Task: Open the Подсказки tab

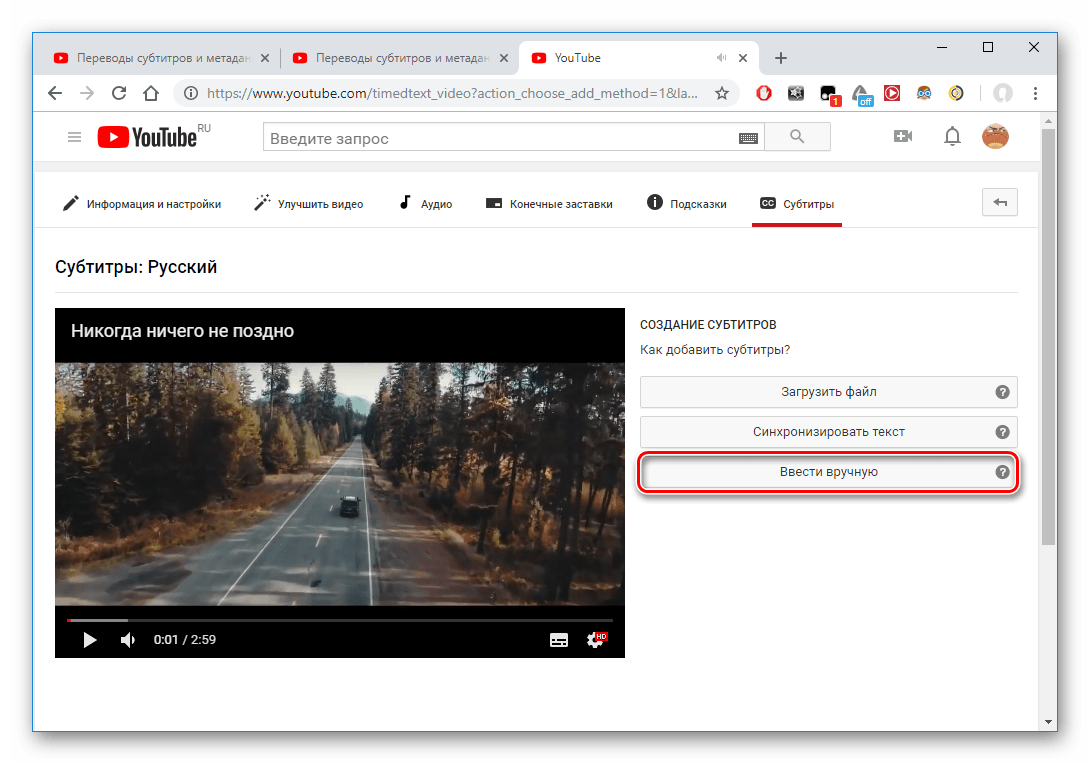Action: pyautogui.click(x=687, y=203)
